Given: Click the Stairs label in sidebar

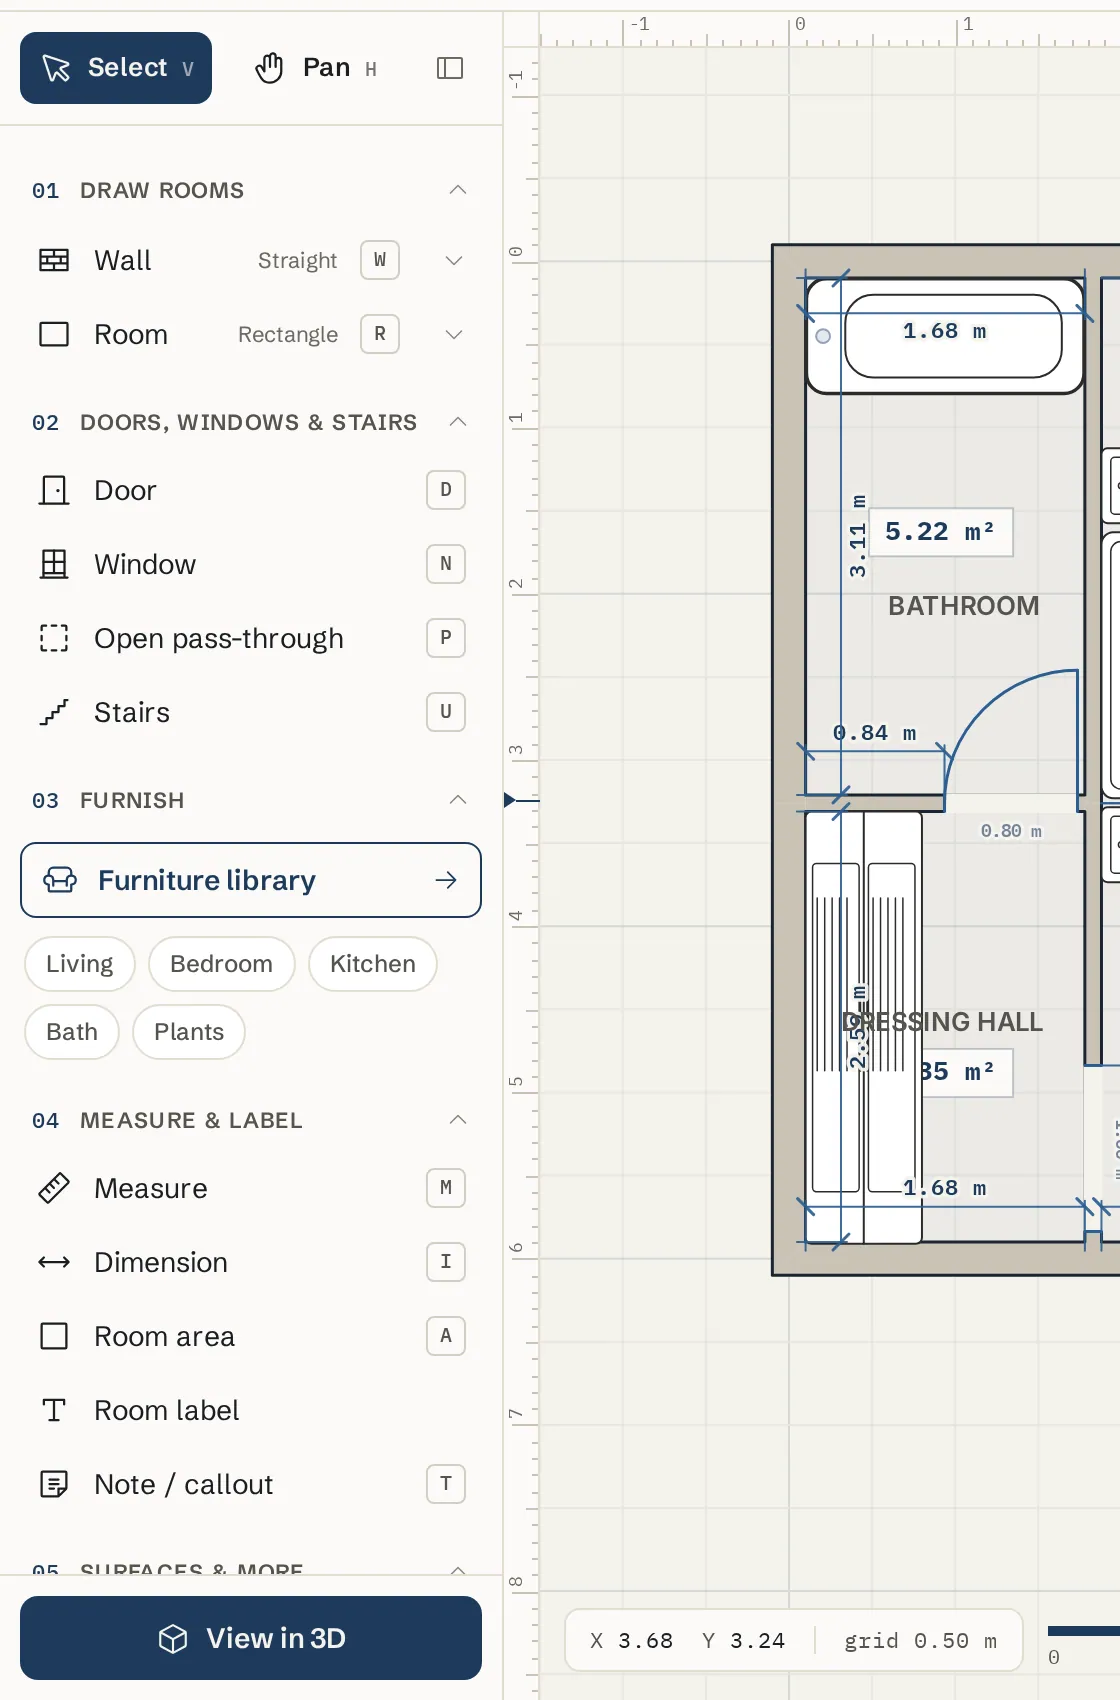Looking at the screenshot, I should point(132,712).
